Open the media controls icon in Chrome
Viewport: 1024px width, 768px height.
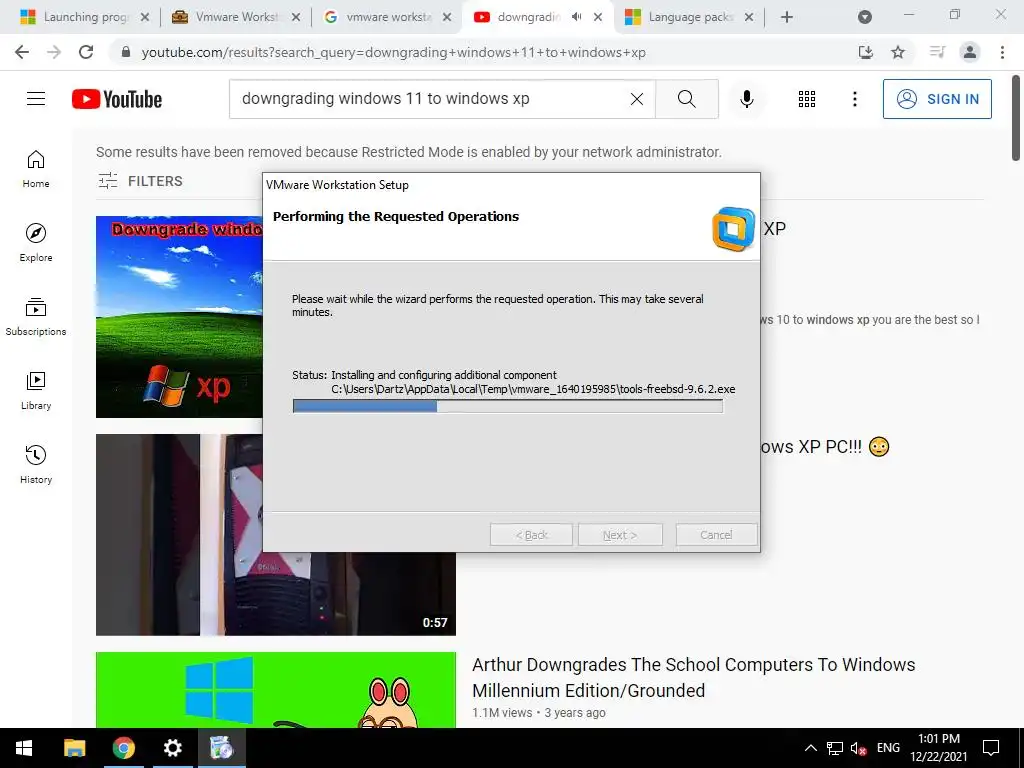[x=937, y=52]
